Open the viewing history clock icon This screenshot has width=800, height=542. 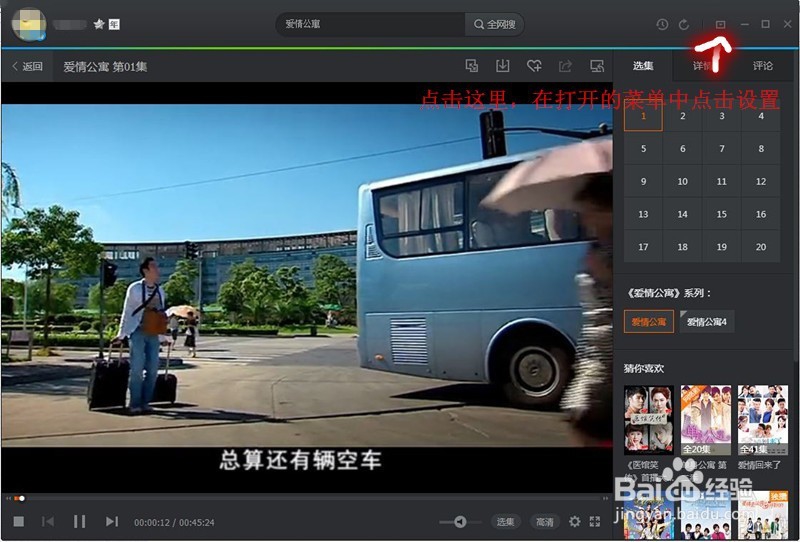662,24
